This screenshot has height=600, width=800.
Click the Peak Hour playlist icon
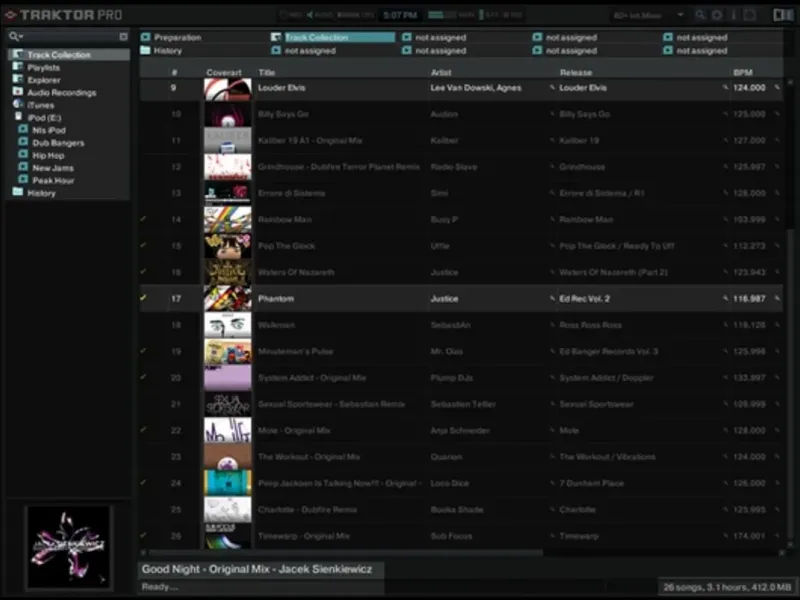(x=23, y=180)
